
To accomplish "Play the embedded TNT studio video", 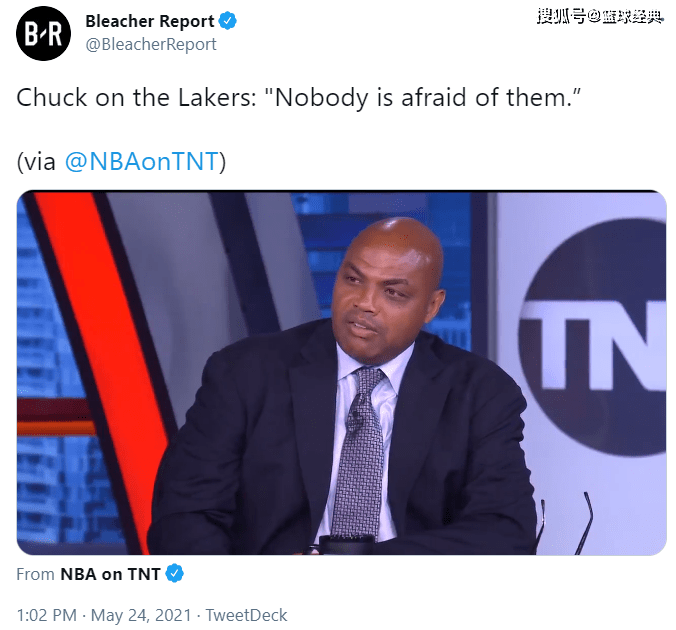I will [x=341, y=373].
